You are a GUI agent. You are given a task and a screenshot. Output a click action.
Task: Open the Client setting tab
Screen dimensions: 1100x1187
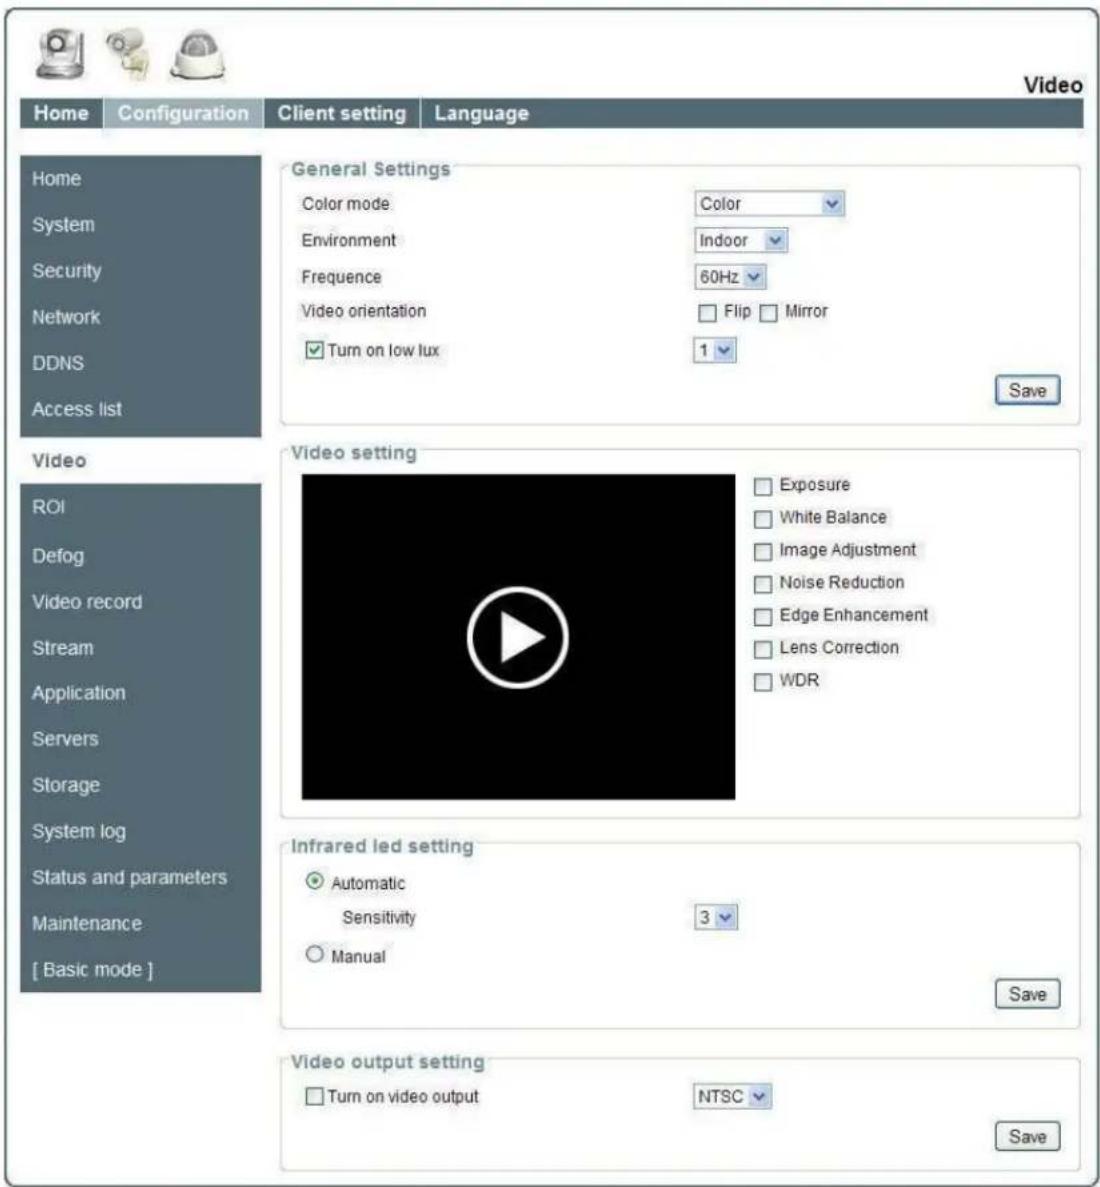(x=341, y=114)
